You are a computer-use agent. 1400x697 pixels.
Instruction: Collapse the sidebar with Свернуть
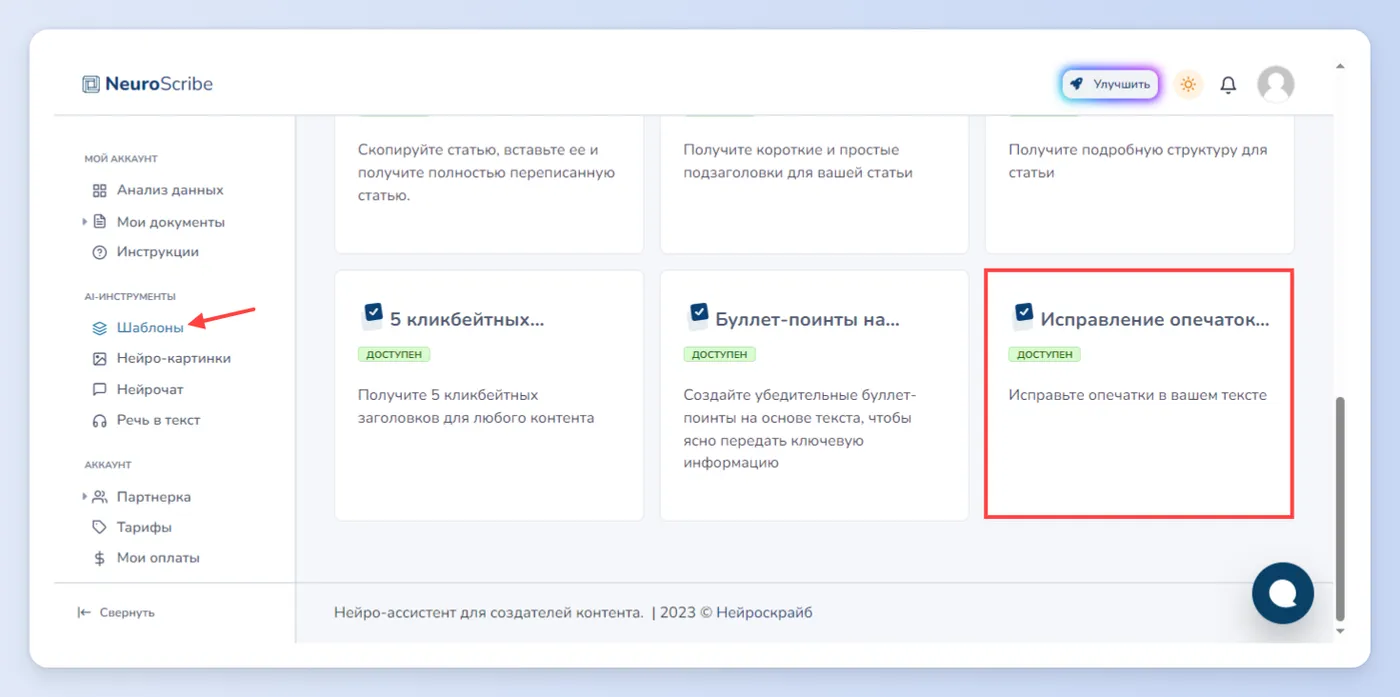(x=116, y=612)
